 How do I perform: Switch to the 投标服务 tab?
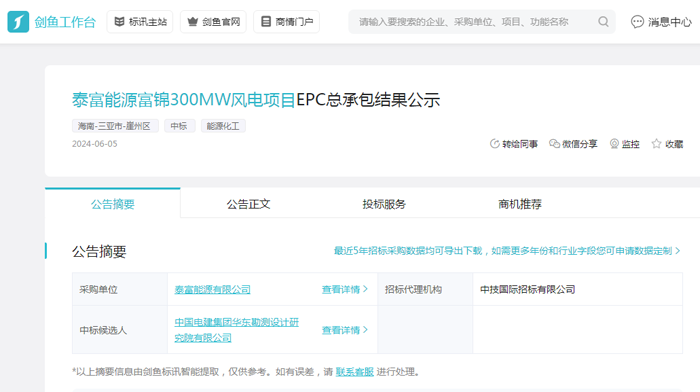click(384, 204)
